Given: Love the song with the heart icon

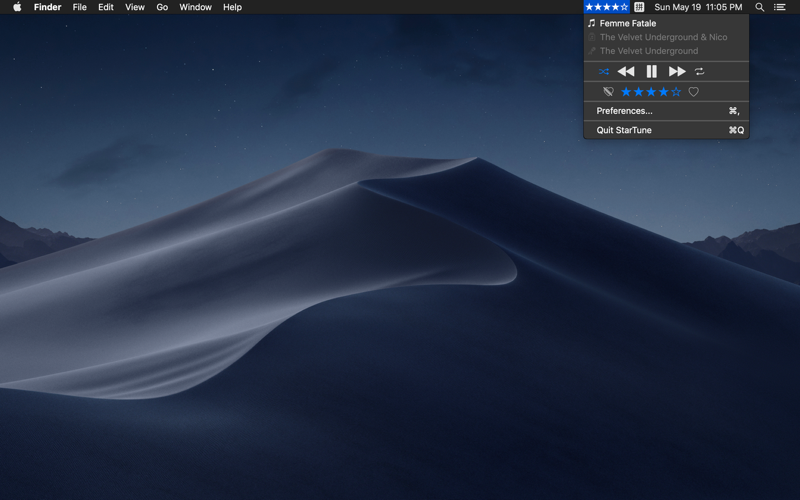Looking at the screenshot, I should [693, 92].
